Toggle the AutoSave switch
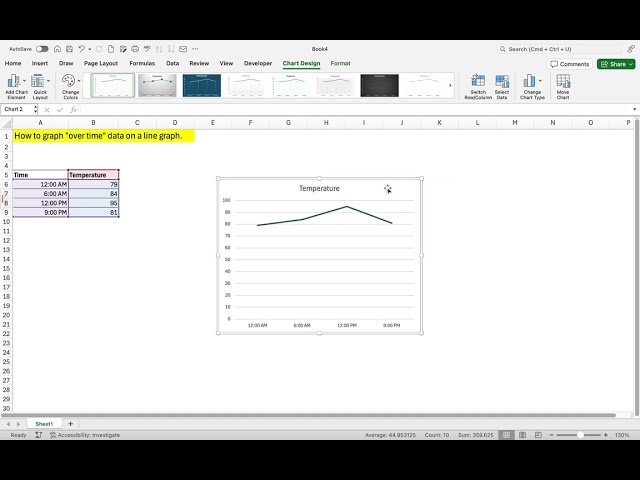The width and height of the screenshot is (640, 480). coord(42,49)
